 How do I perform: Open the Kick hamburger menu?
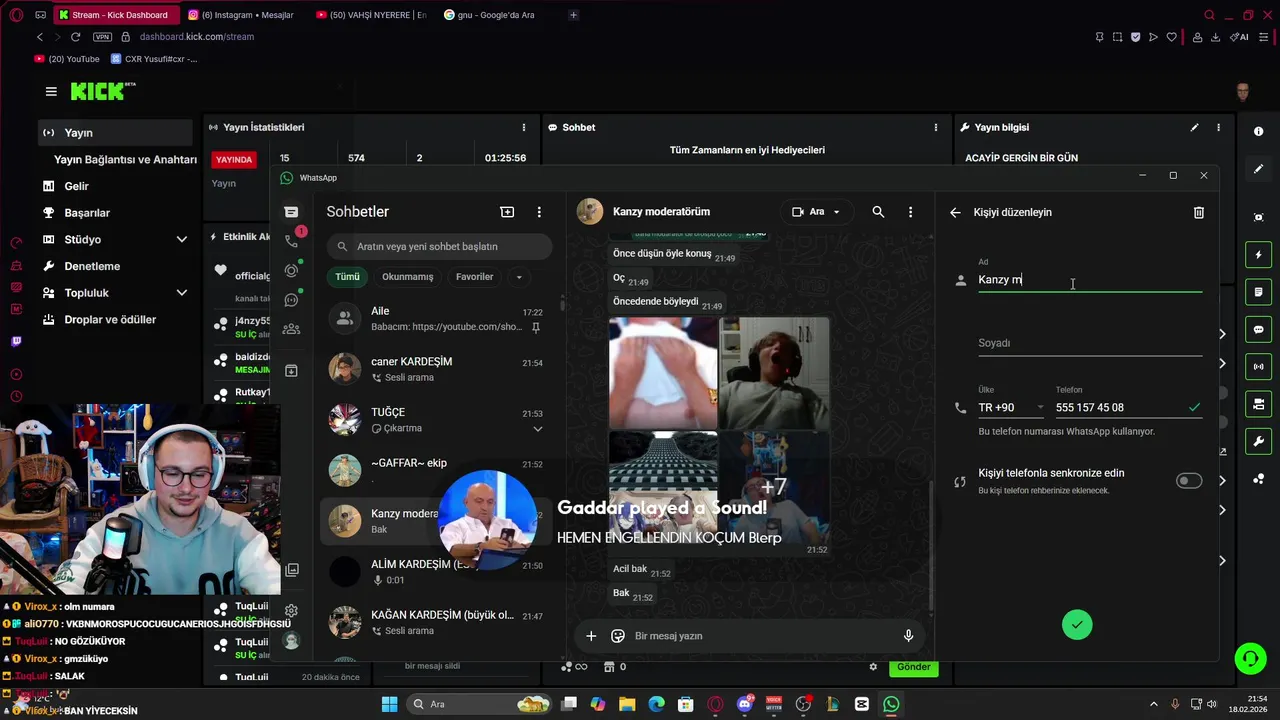tap(51, 91)
